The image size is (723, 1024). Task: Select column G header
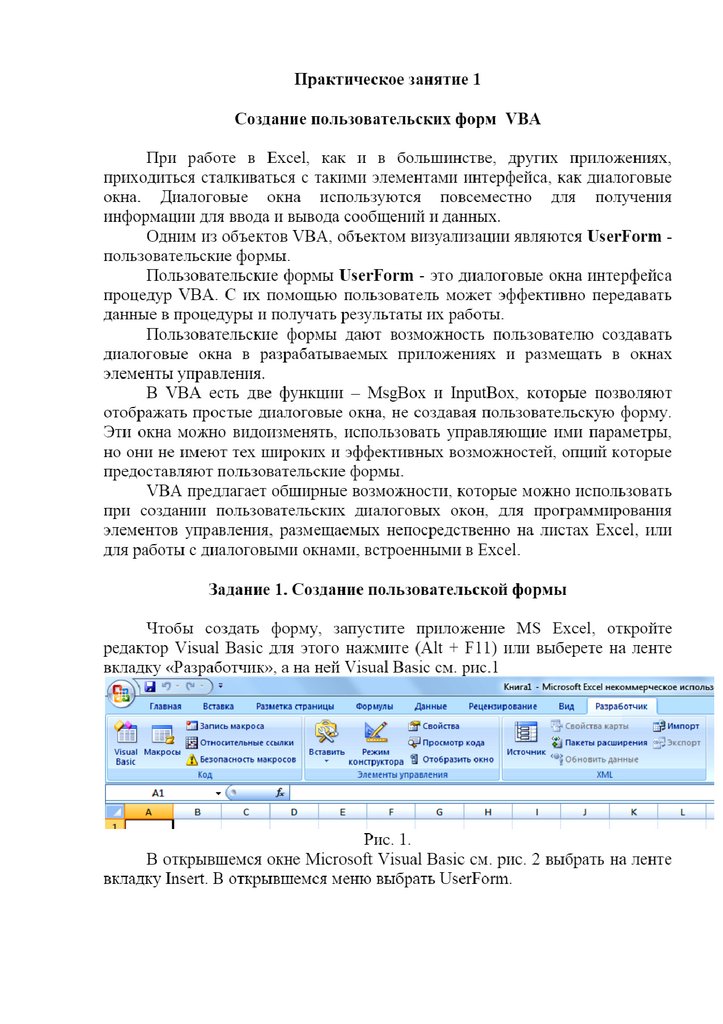click(439, 812)
